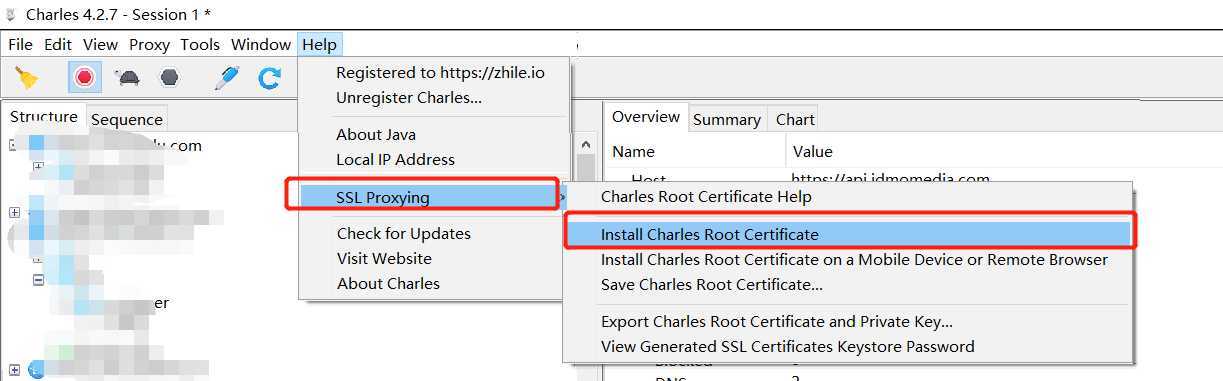Image resolution: width=1223 pixels, height=381 pixels.
Task: Choose Save Charles Root Certificate...
Action: (x=712, y=285)
